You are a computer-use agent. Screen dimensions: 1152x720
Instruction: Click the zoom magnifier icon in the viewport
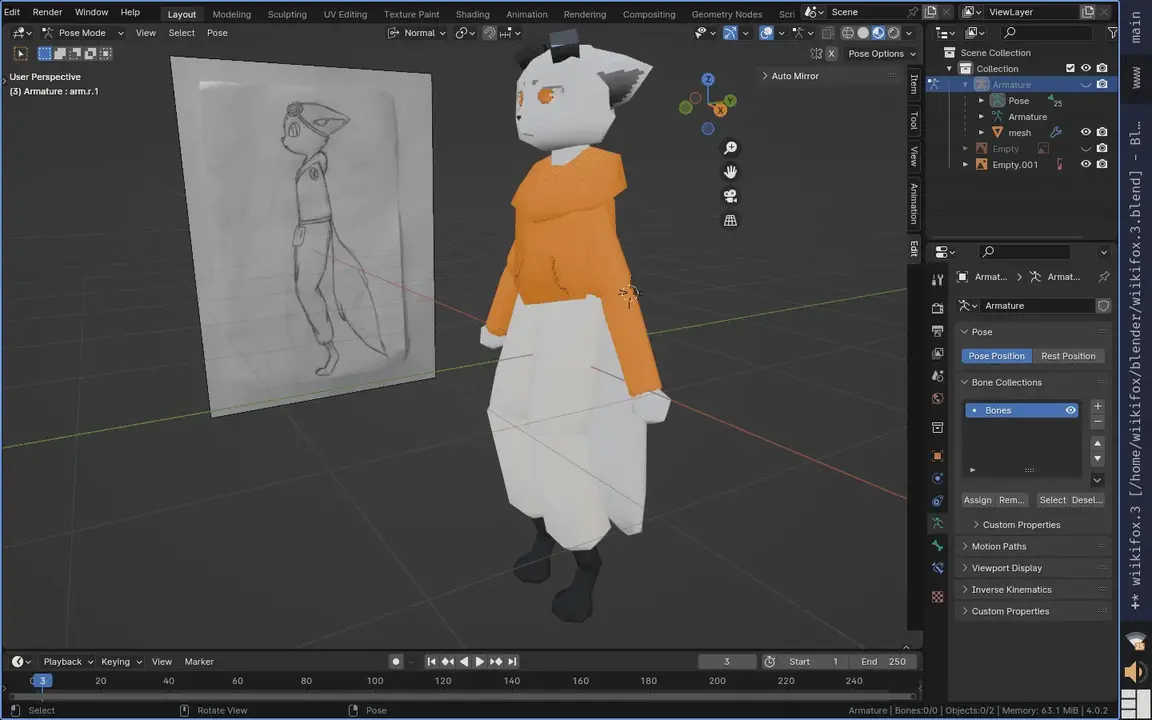[x=730, y=148]
